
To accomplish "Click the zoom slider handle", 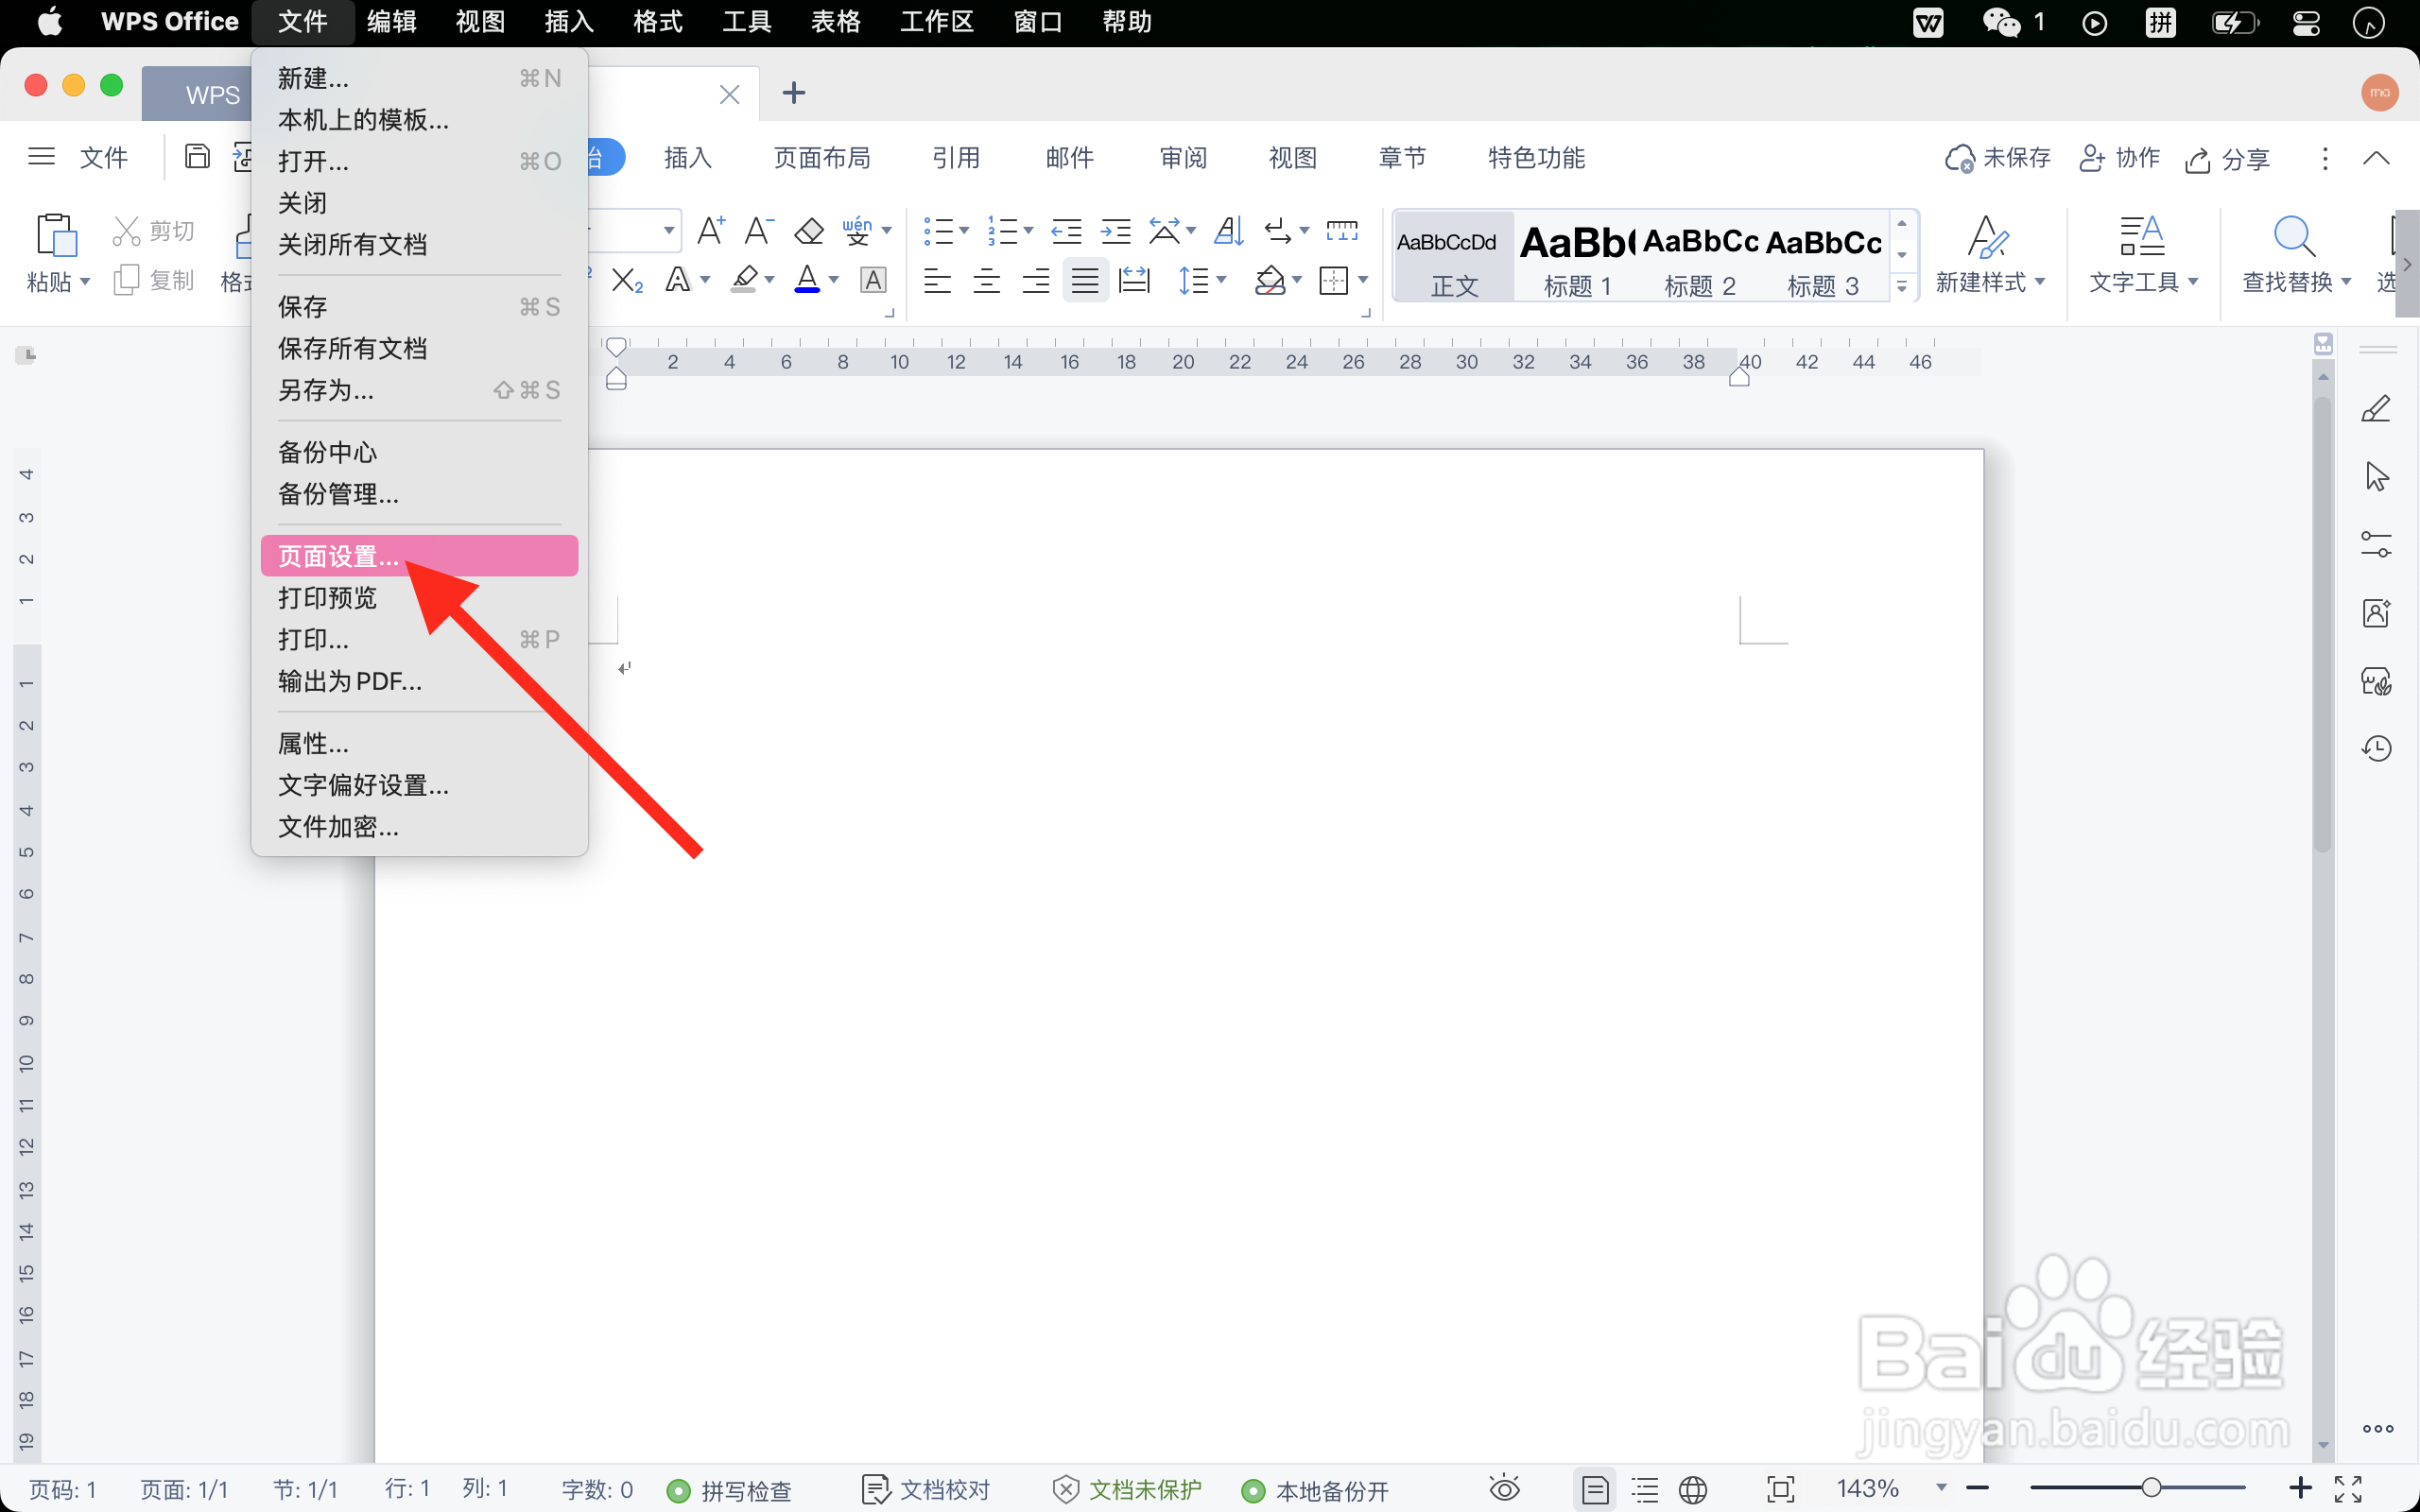I will tap(2152, 1488).
